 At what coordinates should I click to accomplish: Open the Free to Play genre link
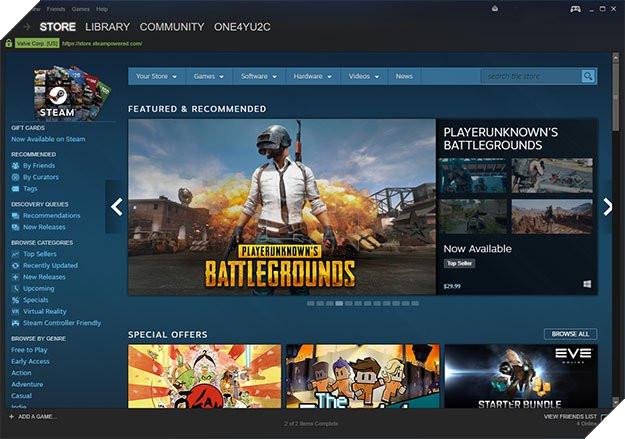click(29, 350)
